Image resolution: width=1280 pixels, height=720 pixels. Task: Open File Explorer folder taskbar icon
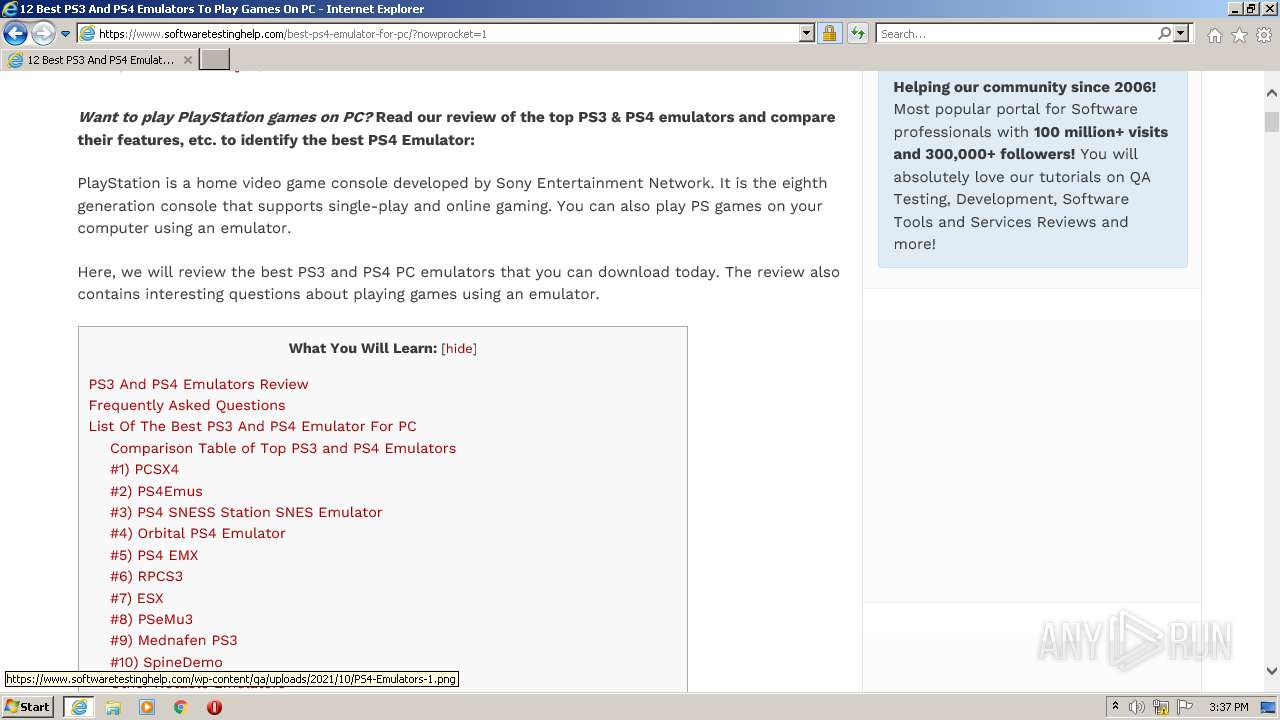pos(113,707)
